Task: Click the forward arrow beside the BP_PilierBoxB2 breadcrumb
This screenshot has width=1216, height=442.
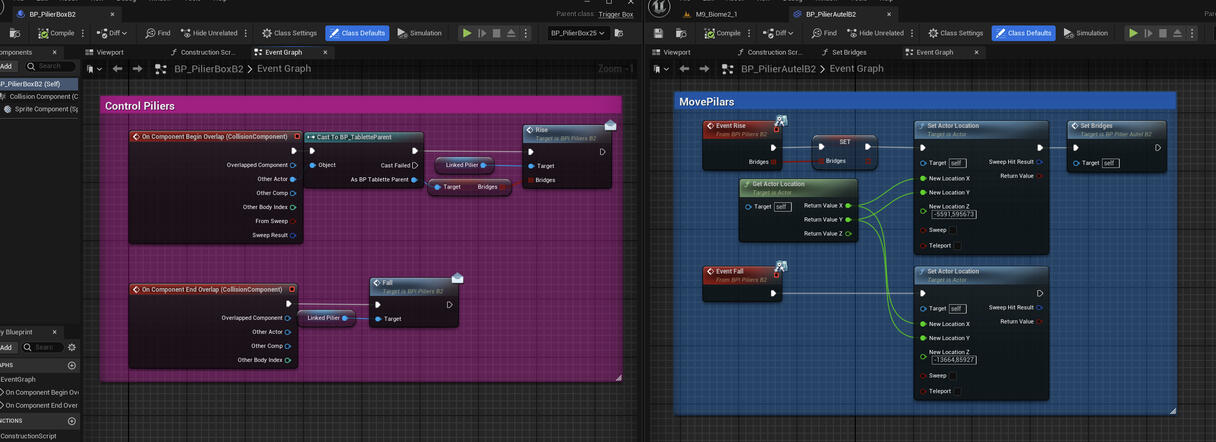Action: (x=137, y=69)
